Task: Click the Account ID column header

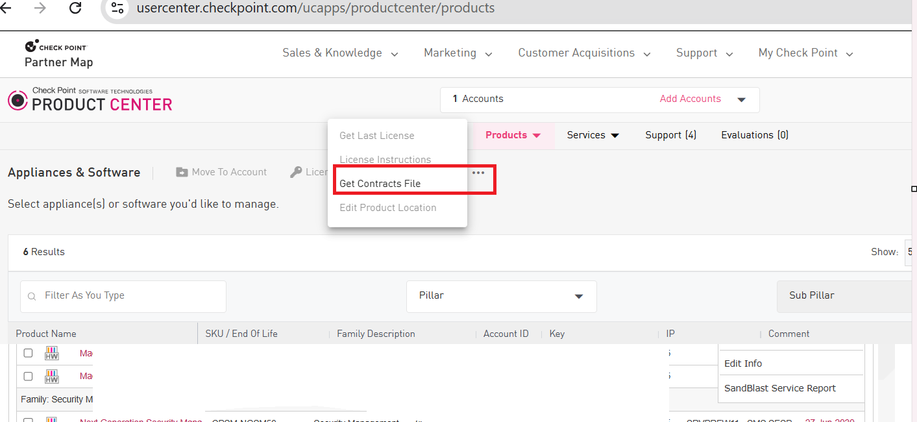Action: click(x=506, y=334)
